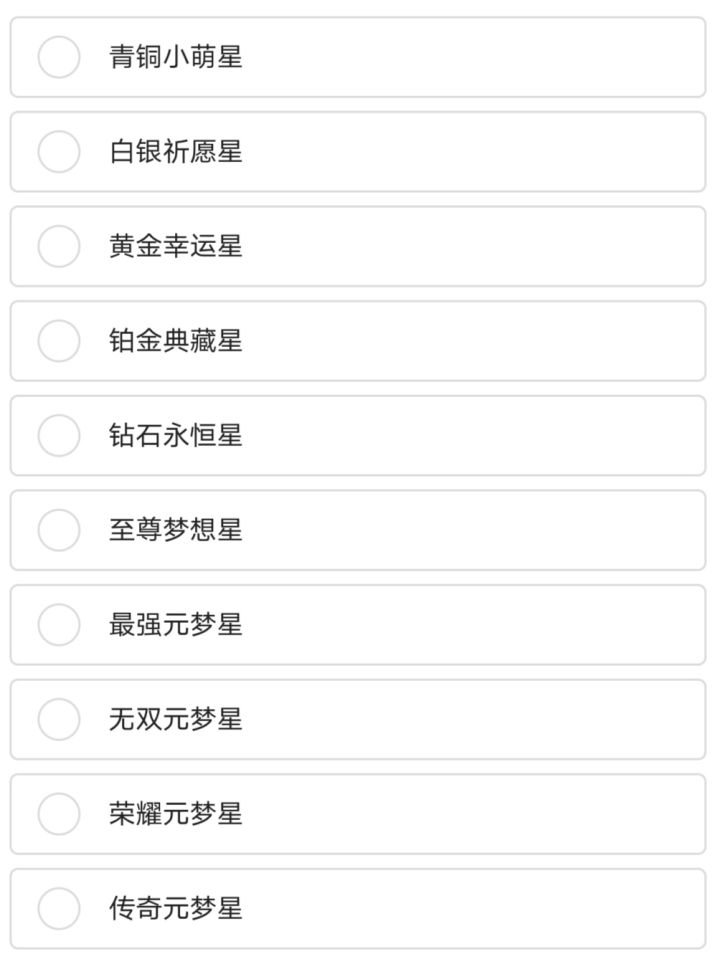Screen dimensions: 720x972
Task: Pick the 无双元梦星 radio circle
Action: (x=59, y=719)
